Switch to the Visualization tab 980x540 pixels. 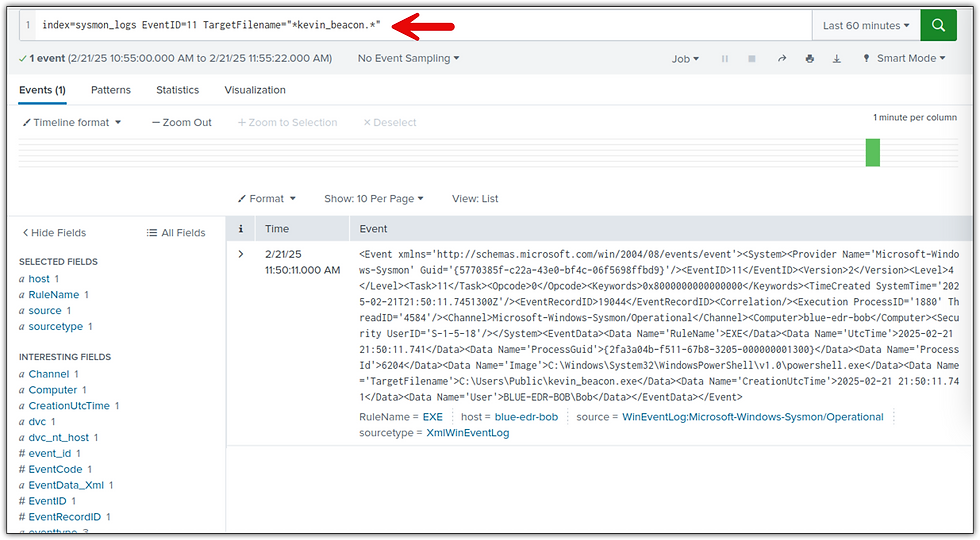coord(255,90)
